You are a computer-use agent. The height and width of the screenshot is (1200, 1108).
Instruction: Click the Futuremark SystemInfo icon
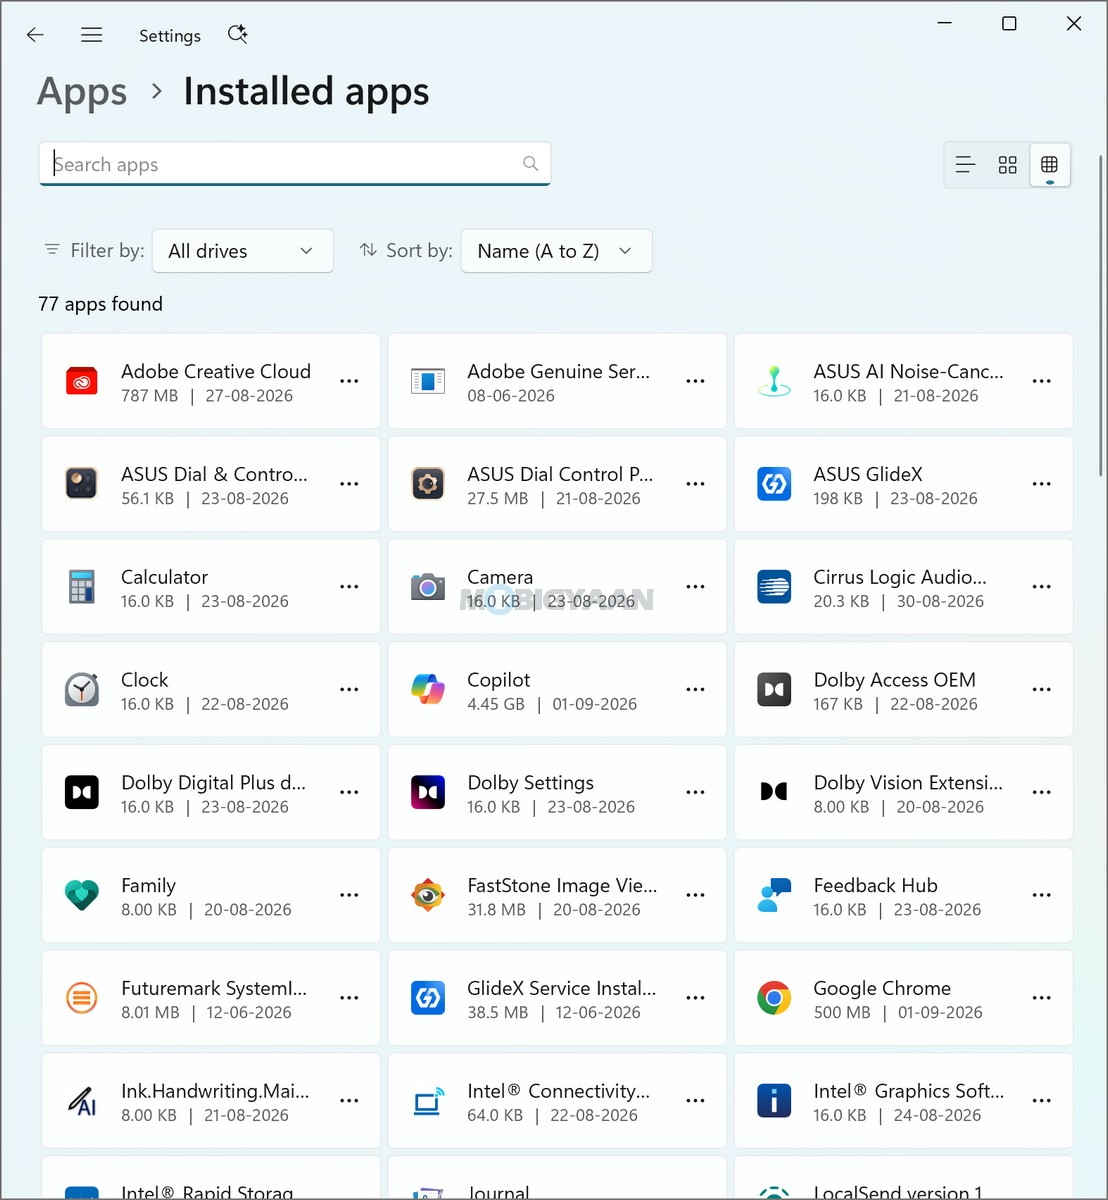tap(82, 998)
